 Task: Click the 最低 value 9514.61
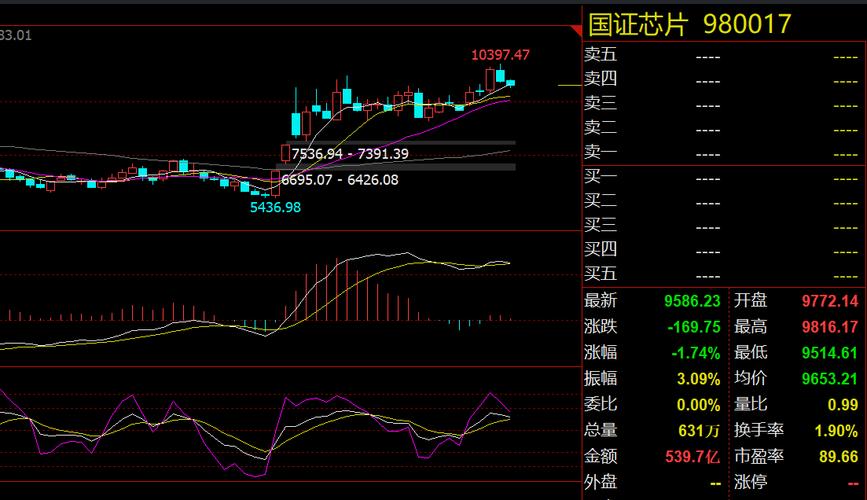[829, 353]
